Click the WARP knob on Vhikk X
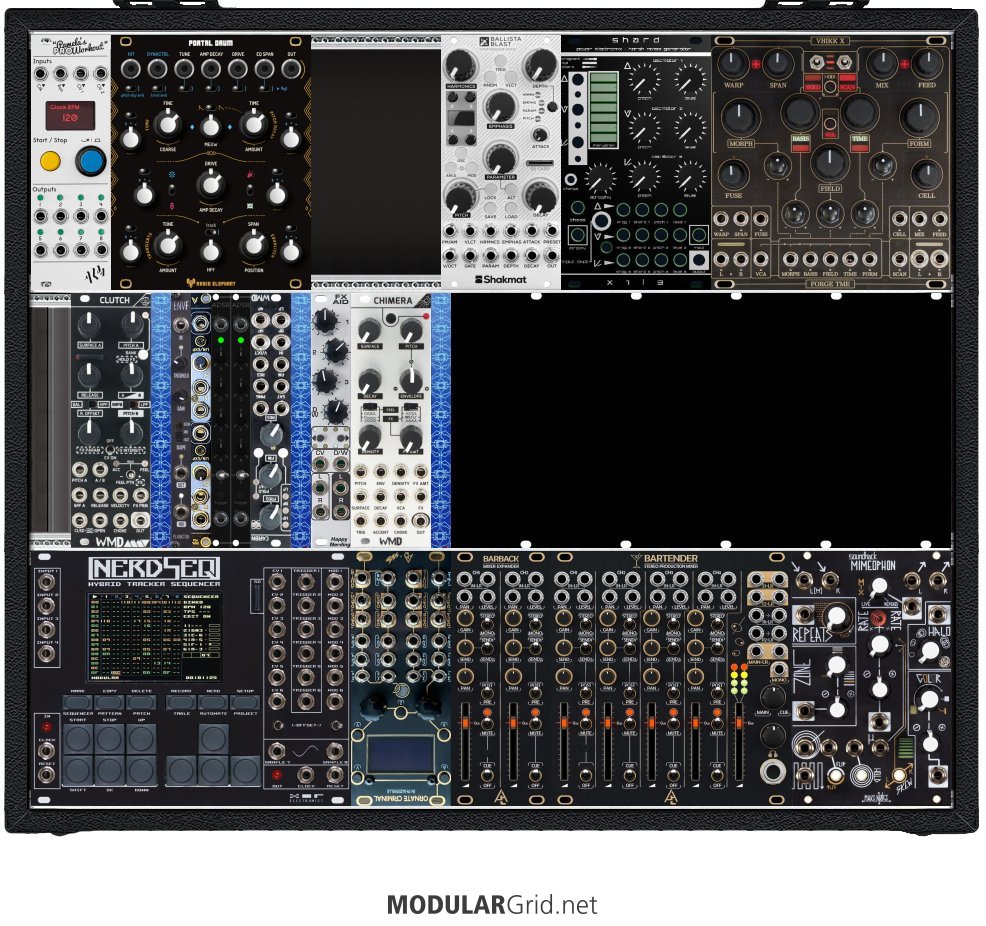The height and width of the screenshot is (926, 986). (x=733, y=63)
